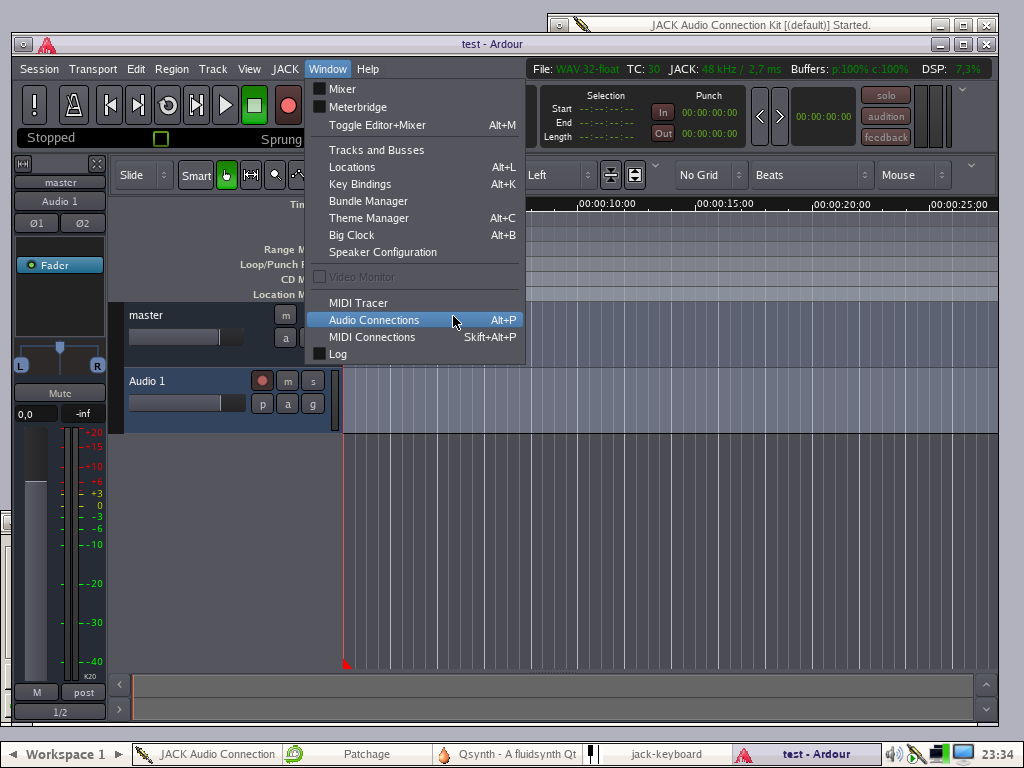Toggle the metronome click icon

pyautogui.click(x=74, y=104)
